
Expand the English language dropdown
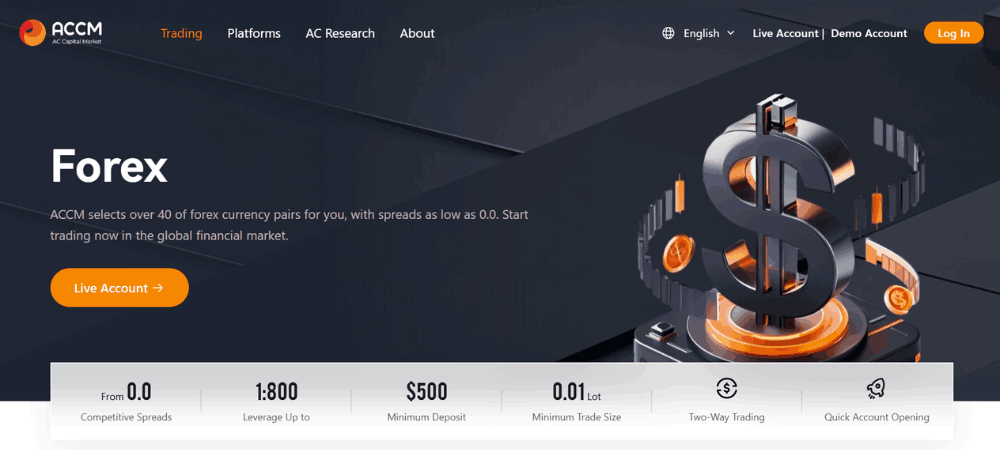coord(701,33)
